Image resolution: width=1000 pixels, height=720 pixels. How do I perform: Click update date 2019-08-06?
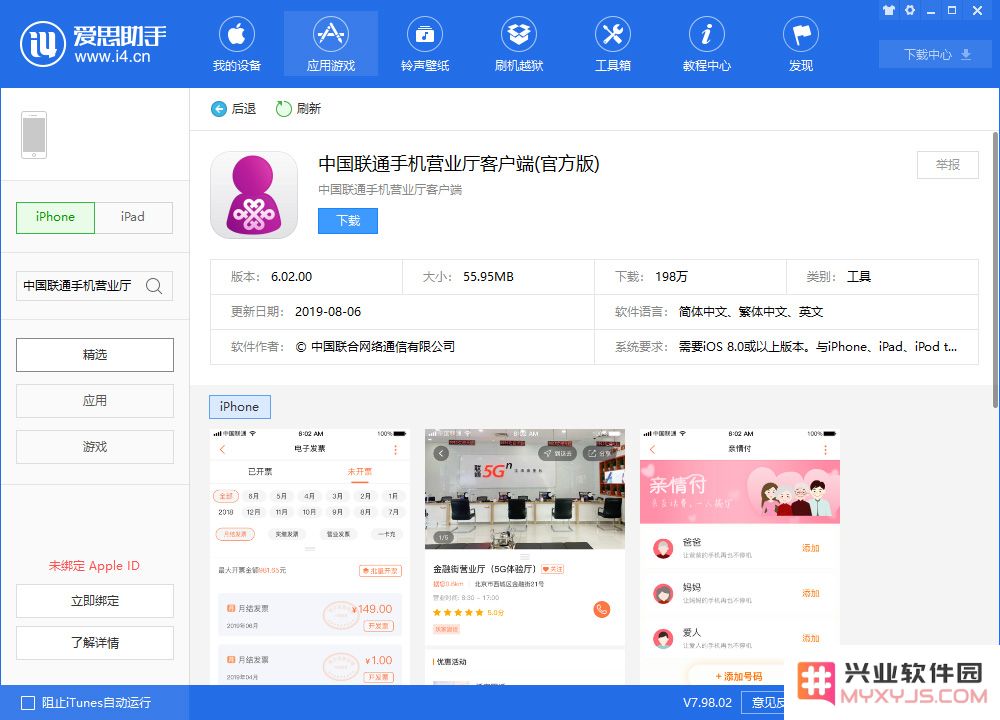pyautogui.click(x=328, y=312)
